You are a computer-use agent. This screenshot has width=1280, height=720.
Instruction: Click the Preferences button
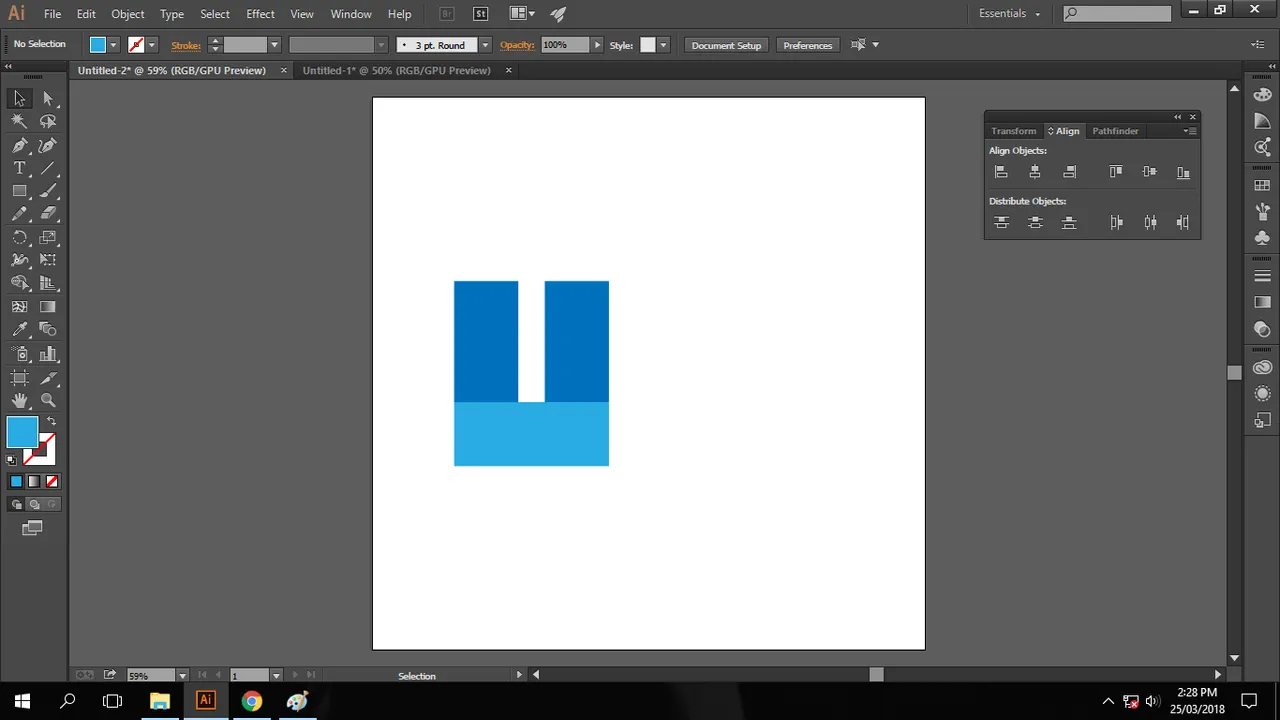[808, 45]
